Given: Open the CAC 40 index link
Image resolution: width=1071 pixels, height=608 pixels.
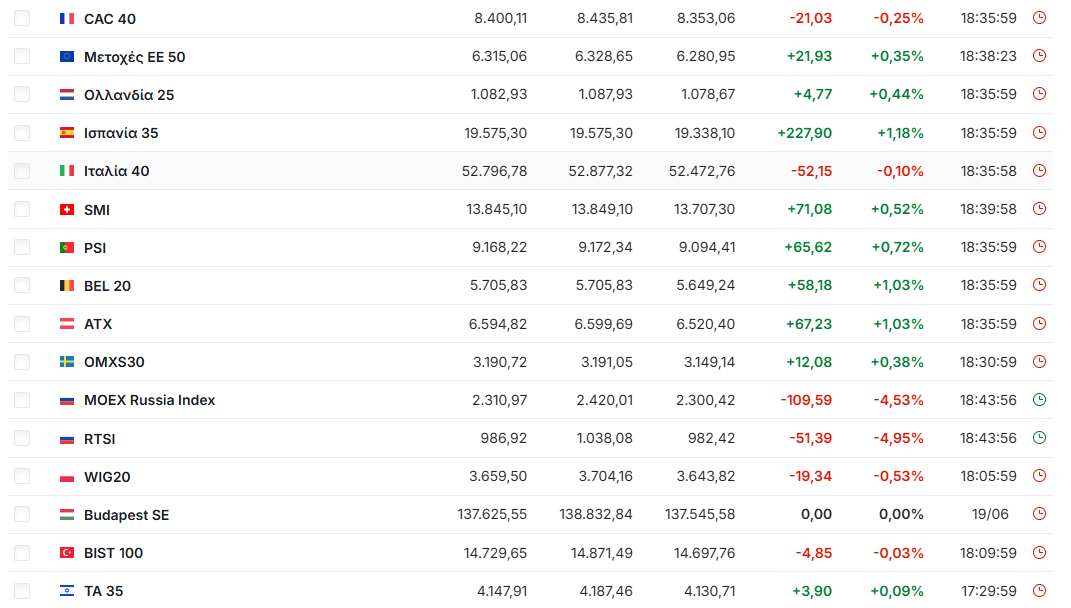Looking at the screenshot, I should coord(110,19).
